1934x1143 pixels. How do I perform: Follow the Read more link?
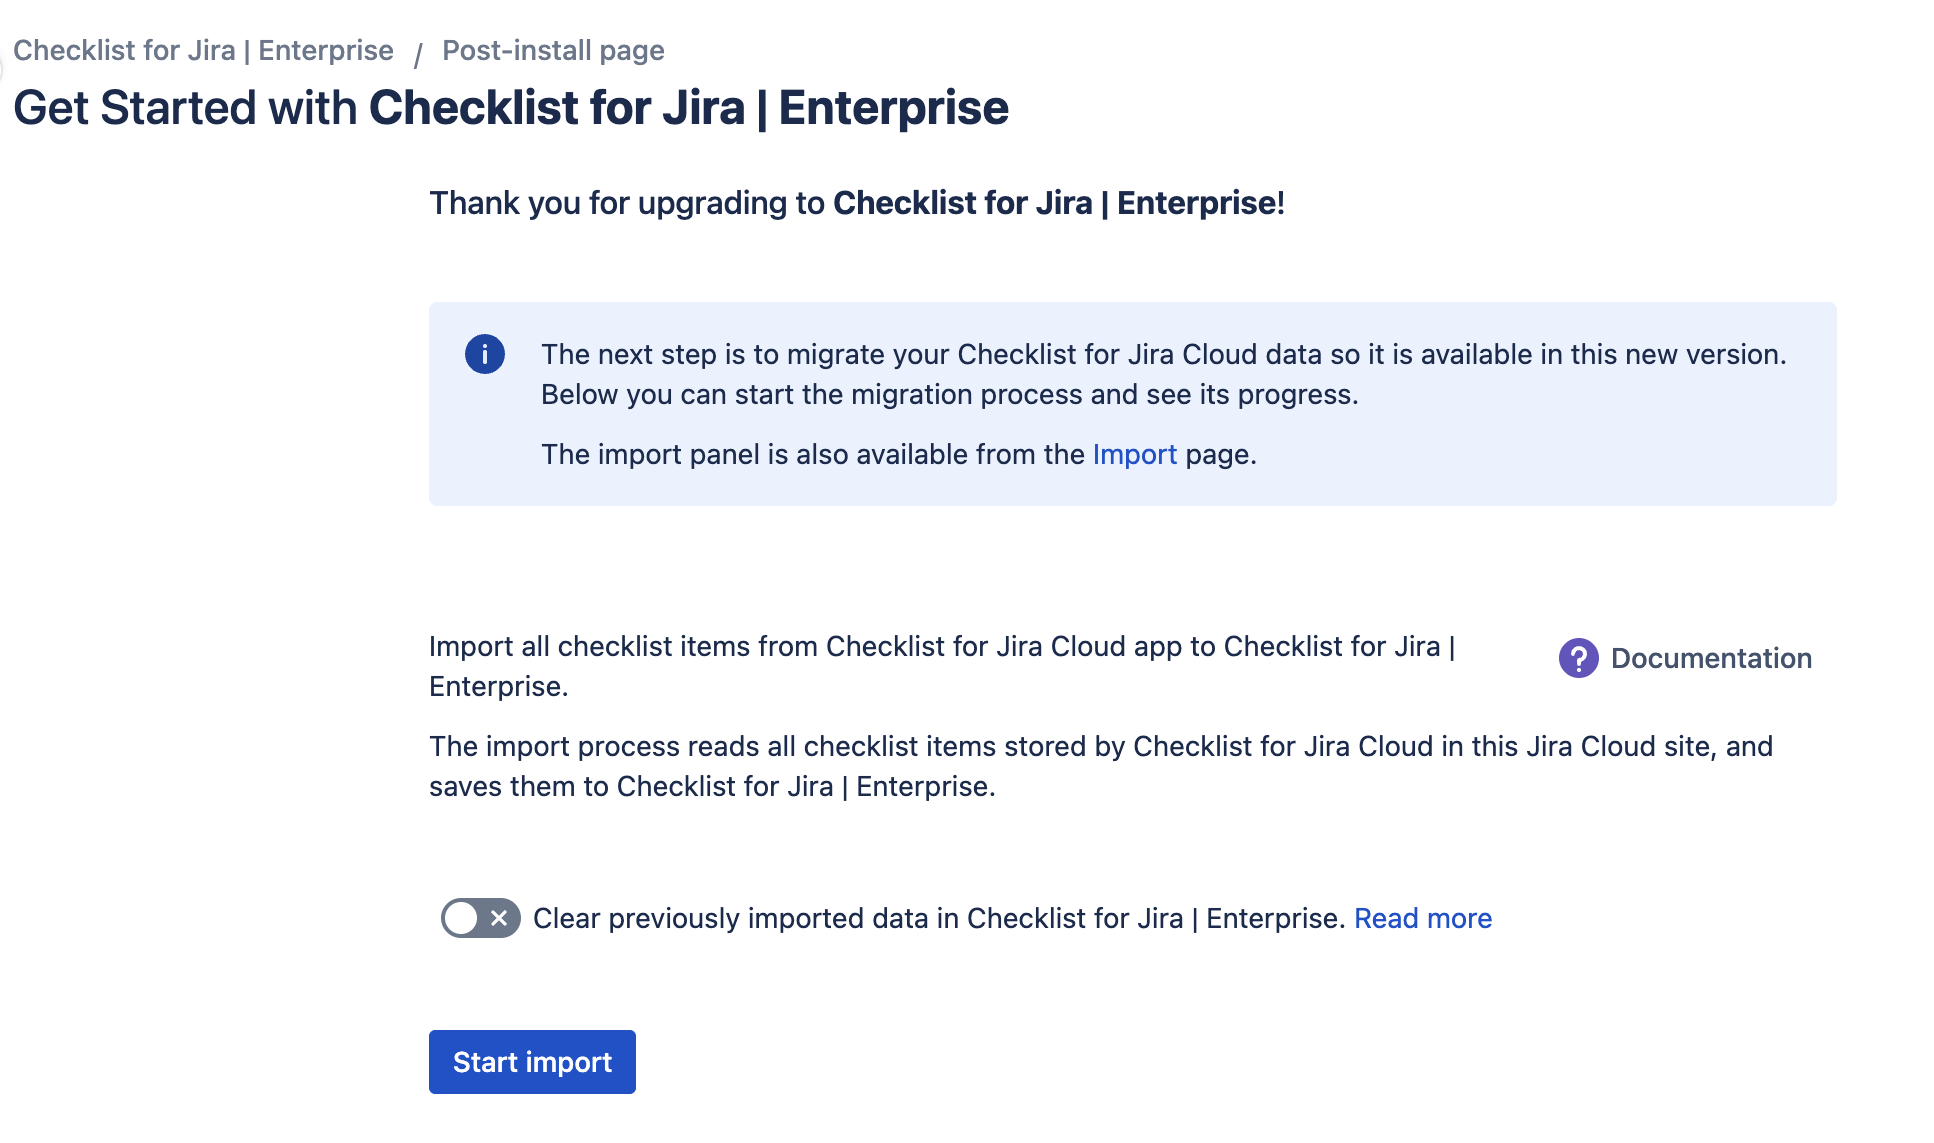tap(1422, 918)
